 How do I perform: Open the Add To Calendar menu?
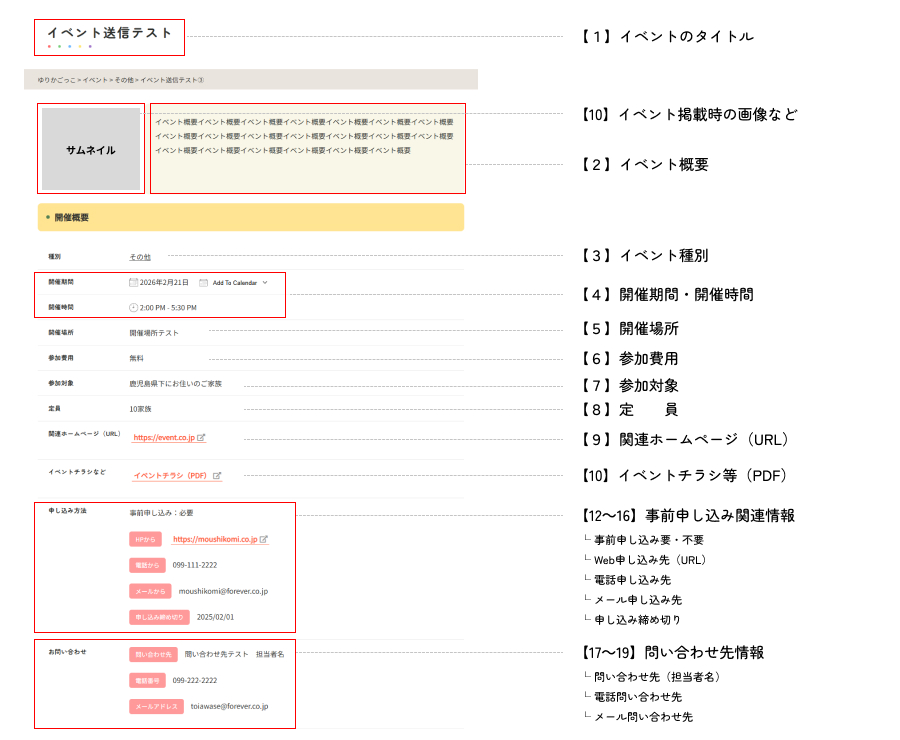[236, 283]
